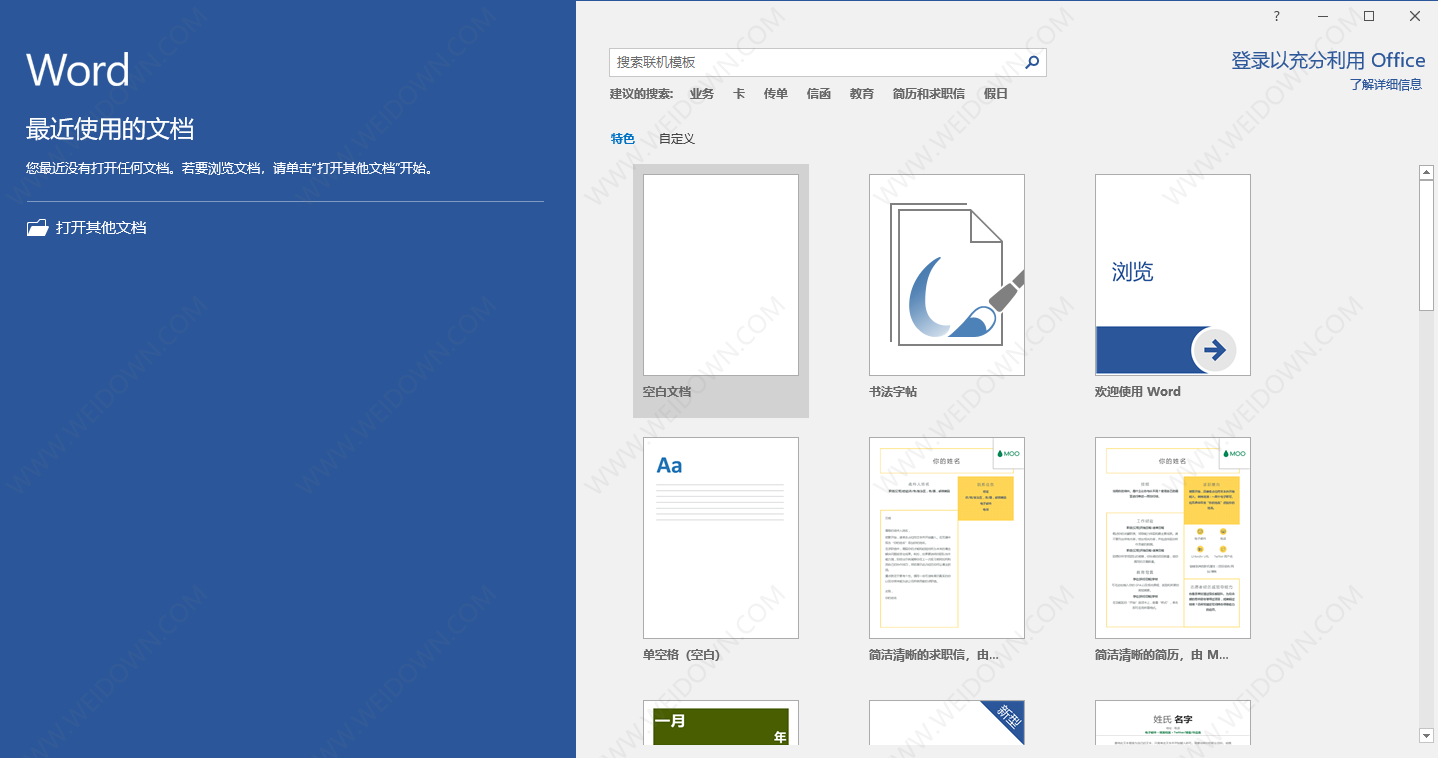This screenshot has width=1438, height=758.
Task: Choose the 简洁清晰的求职信 template
Action: (x=947, y=550)
